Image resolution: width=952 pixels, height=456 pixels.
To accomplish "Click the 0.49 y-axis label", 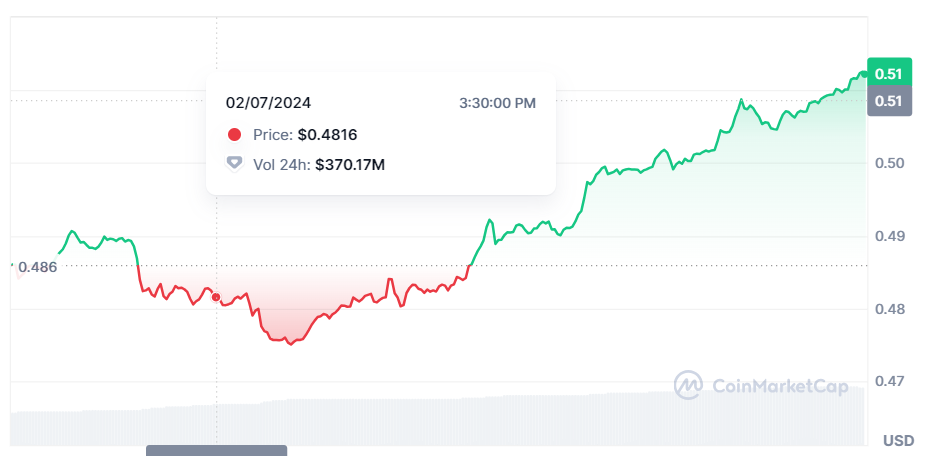I will (x=889, y=236).
